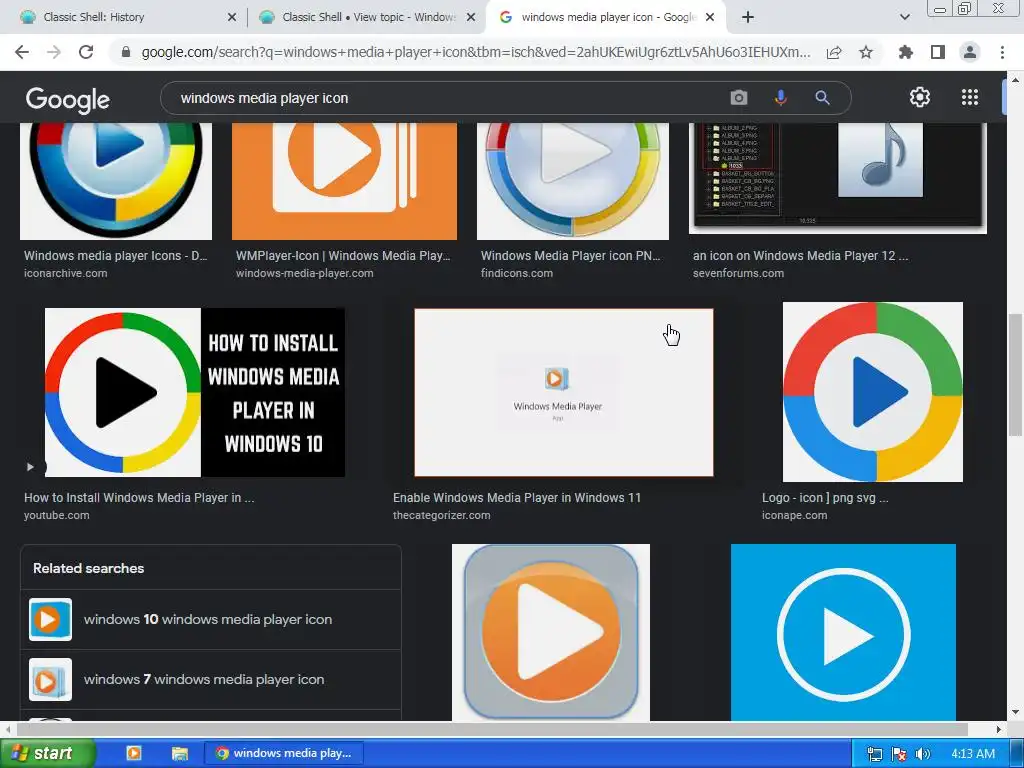Viewport: 1024px width, 768px height.
Task: Open the orange round play button thumbnail
Action: pyautogui.click(x=551, y=632)
